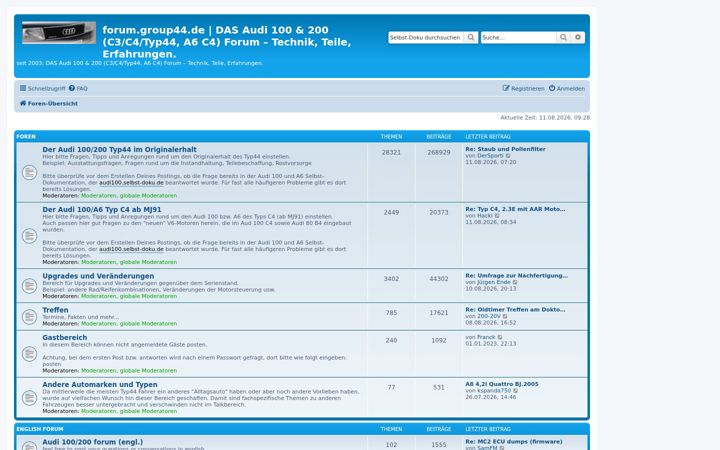Click Themen count 28321
Image resolution: width=720 pixels, height=450 pixels.
coord(391,152)
